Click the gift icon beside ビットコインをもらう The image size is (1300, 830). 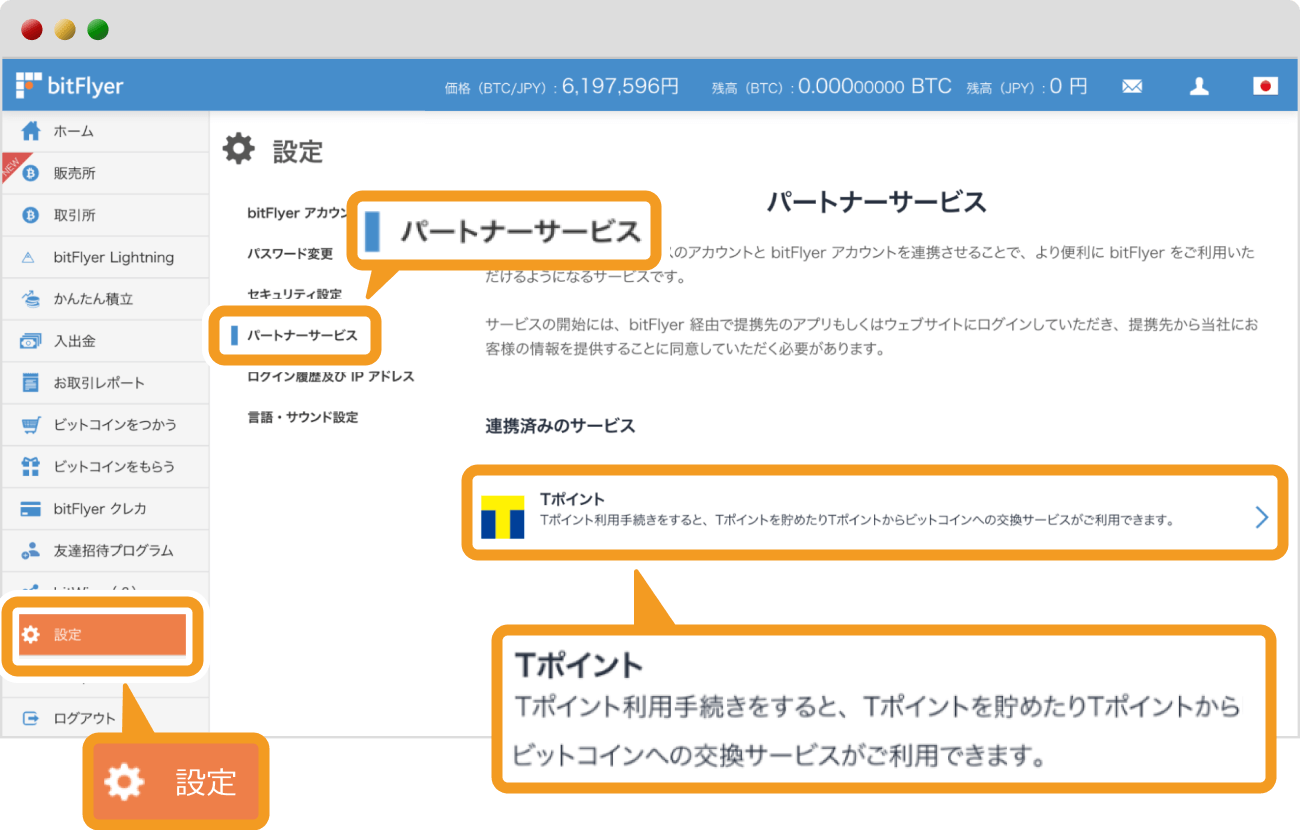[x=31, y=467]
